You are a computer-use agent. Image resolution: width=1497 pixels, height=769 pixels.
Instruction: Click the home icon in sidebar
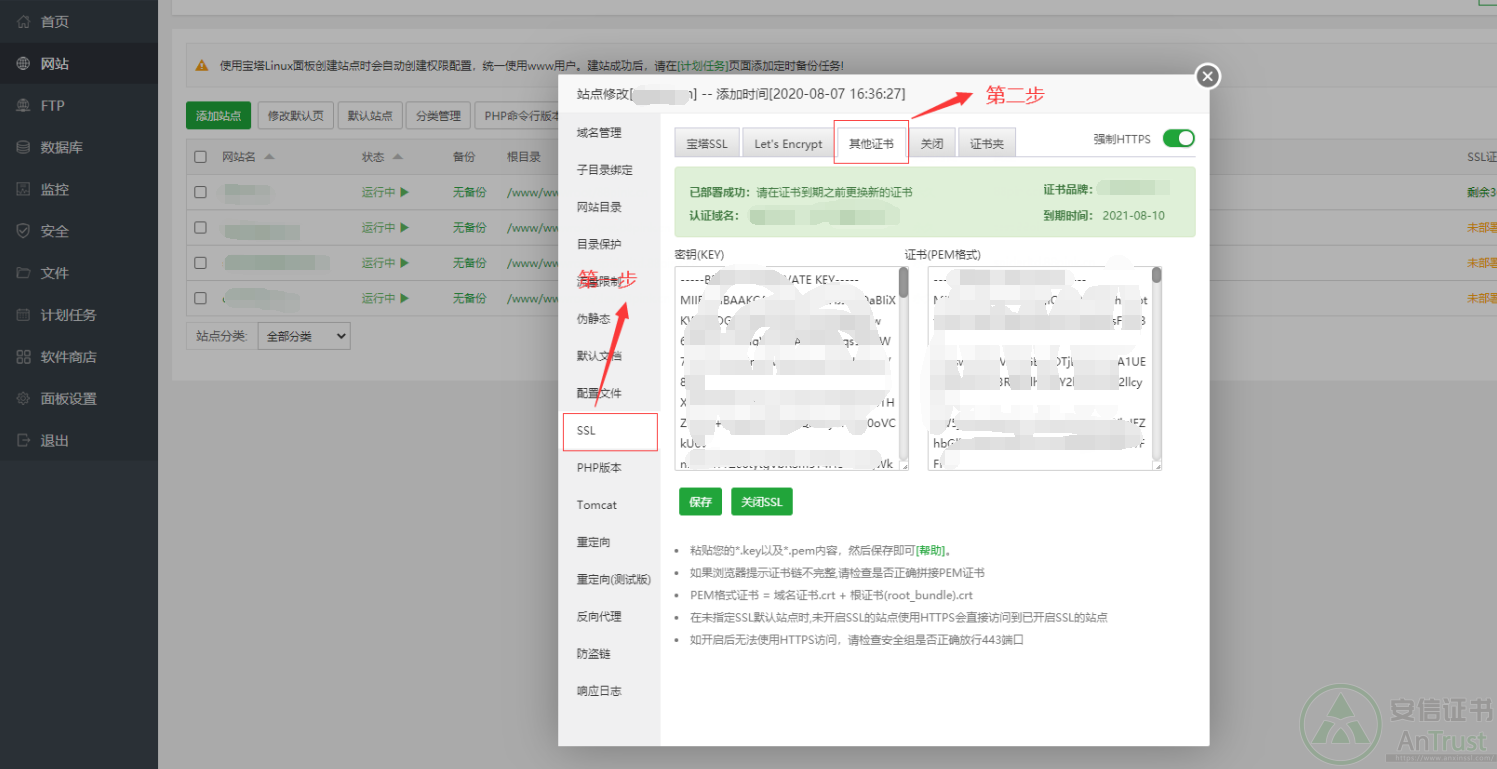[24, 22]
